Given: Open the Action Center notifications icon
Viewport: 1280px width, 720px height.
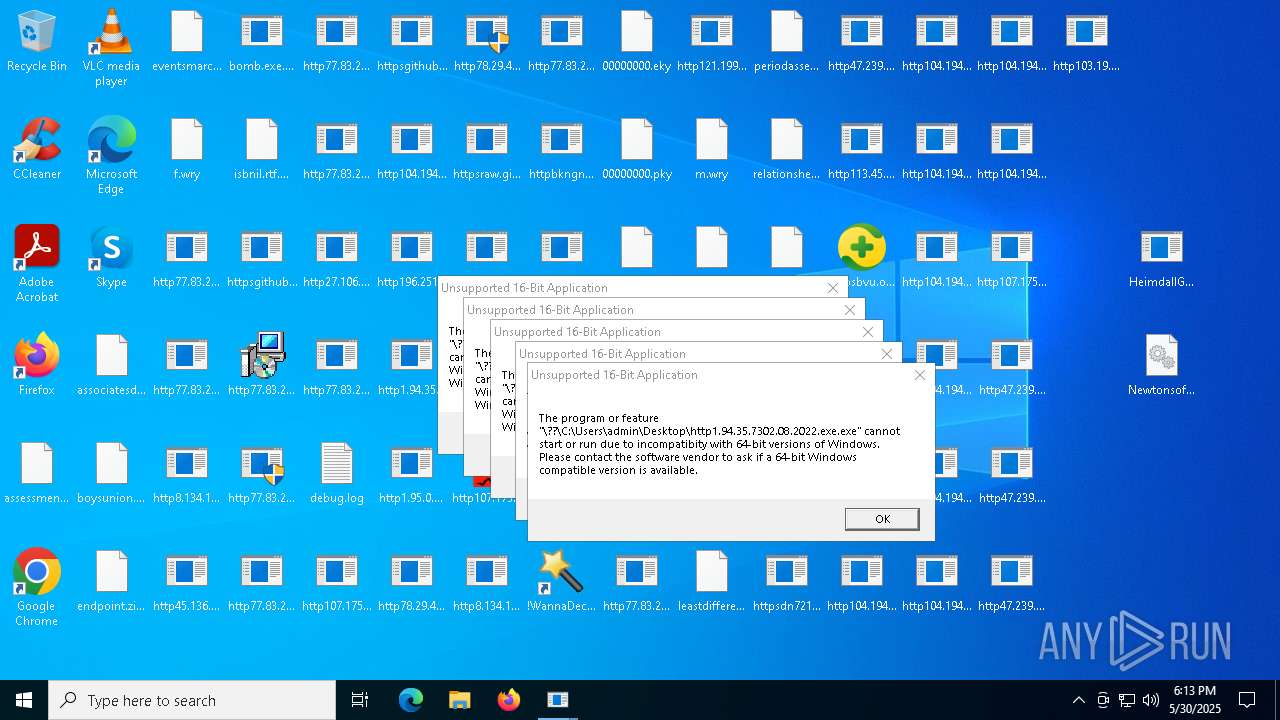Looking at the screenshot, I should [1248, 700].
